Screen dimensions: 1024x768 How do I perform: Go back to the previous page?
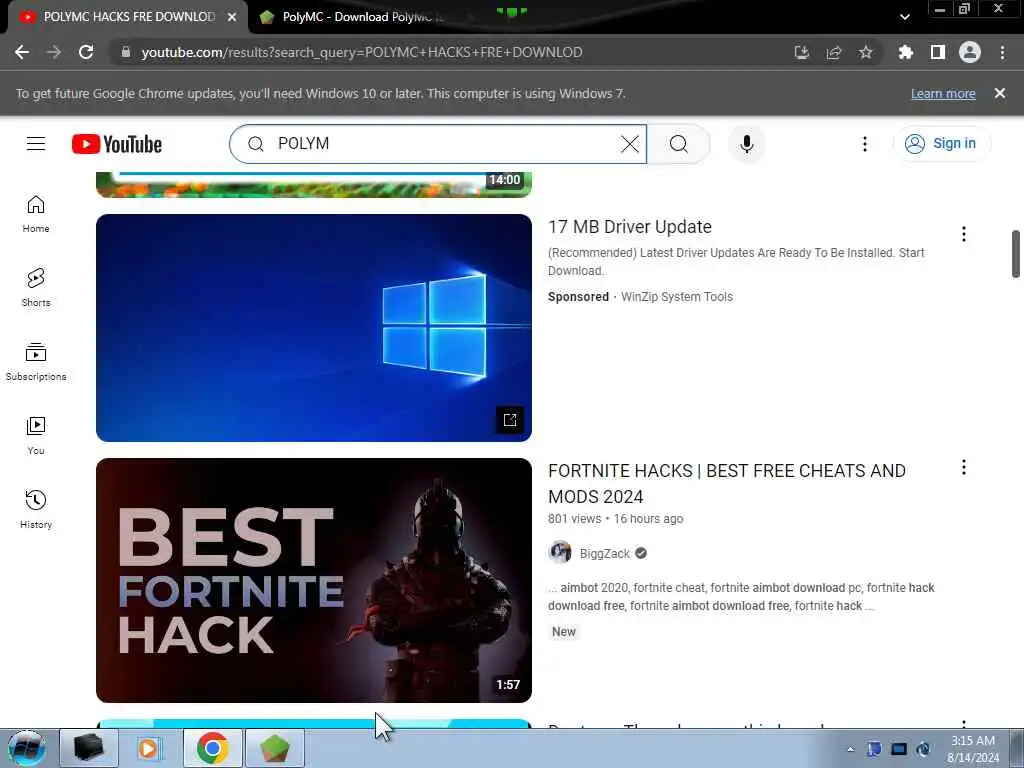(22, 52)
